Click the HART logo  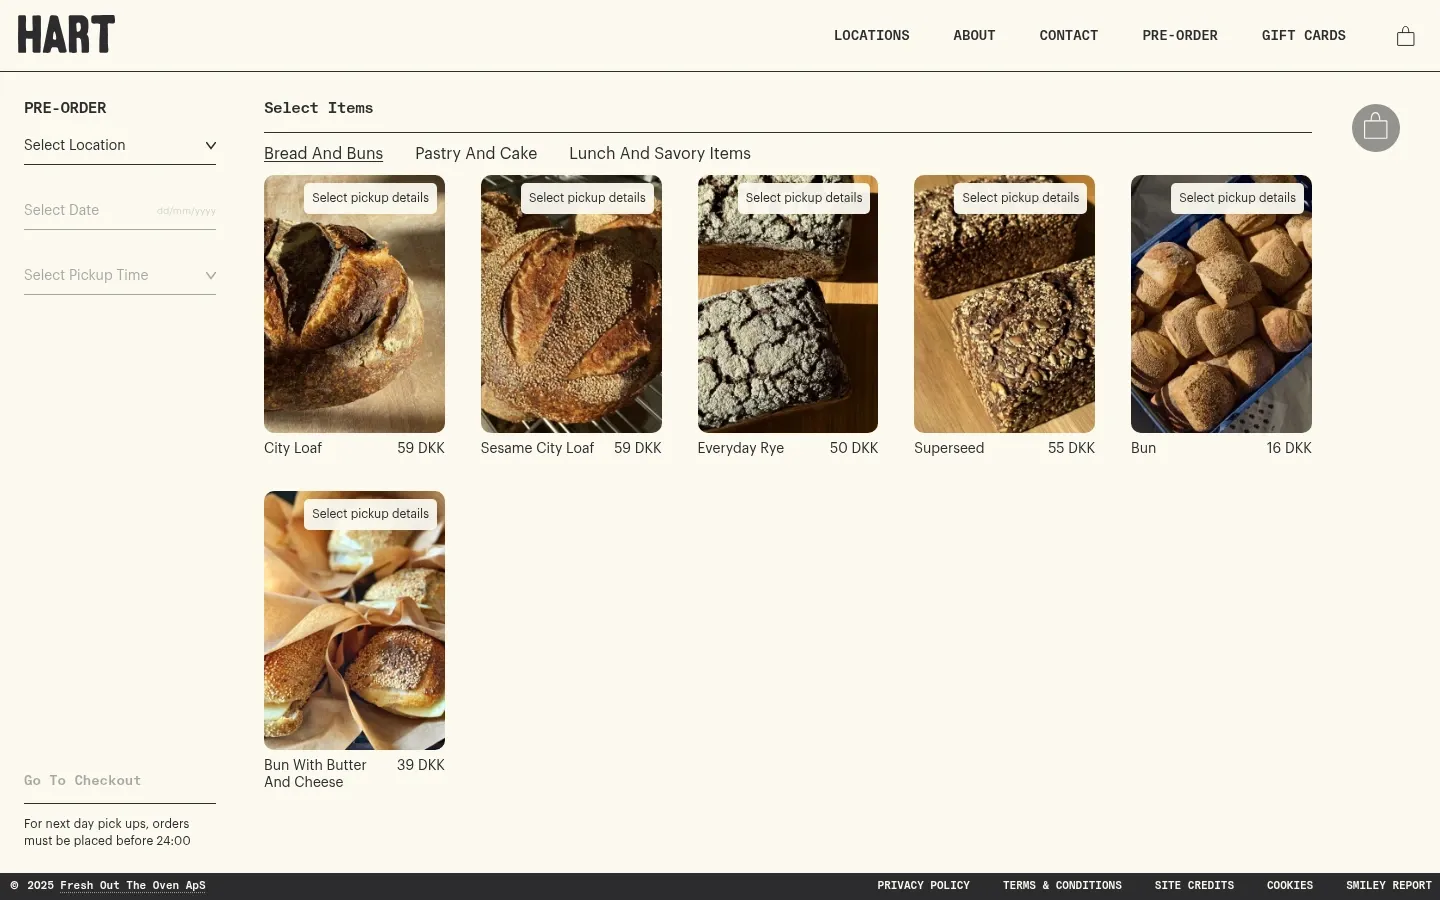[66, 35]
